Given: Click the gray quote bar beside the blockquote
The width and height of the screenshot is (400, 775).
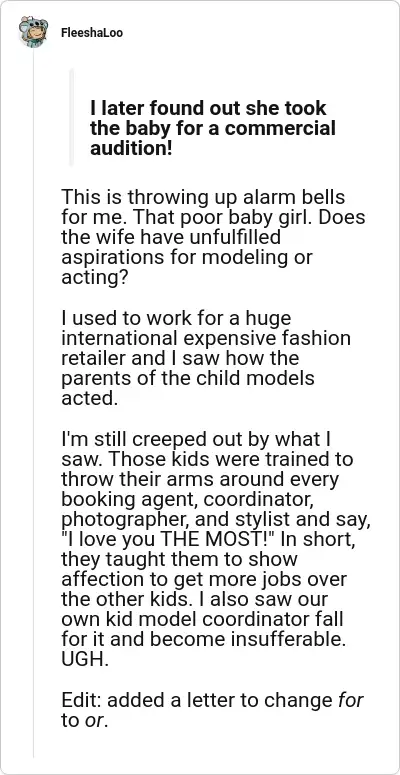Looking at the screenshot, I should click(72, 117).
